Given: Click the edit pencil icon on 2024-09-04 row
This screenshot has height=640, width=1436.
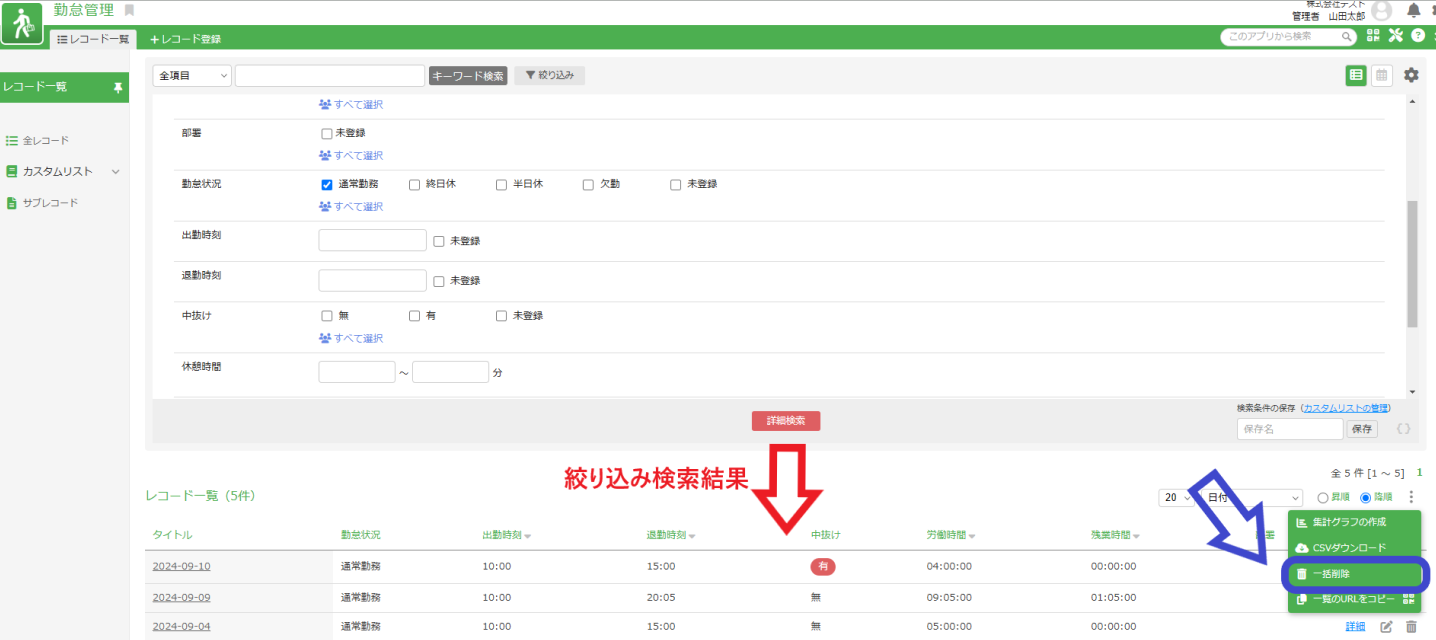Looking at the screenshot, I should (x=1386, y=627).
